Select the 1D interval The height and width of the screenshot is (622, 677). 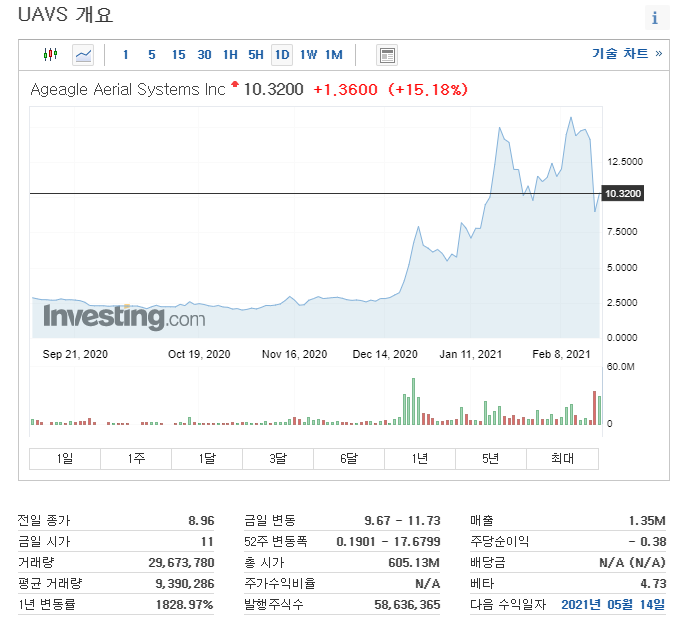click(x=282, y=55)
